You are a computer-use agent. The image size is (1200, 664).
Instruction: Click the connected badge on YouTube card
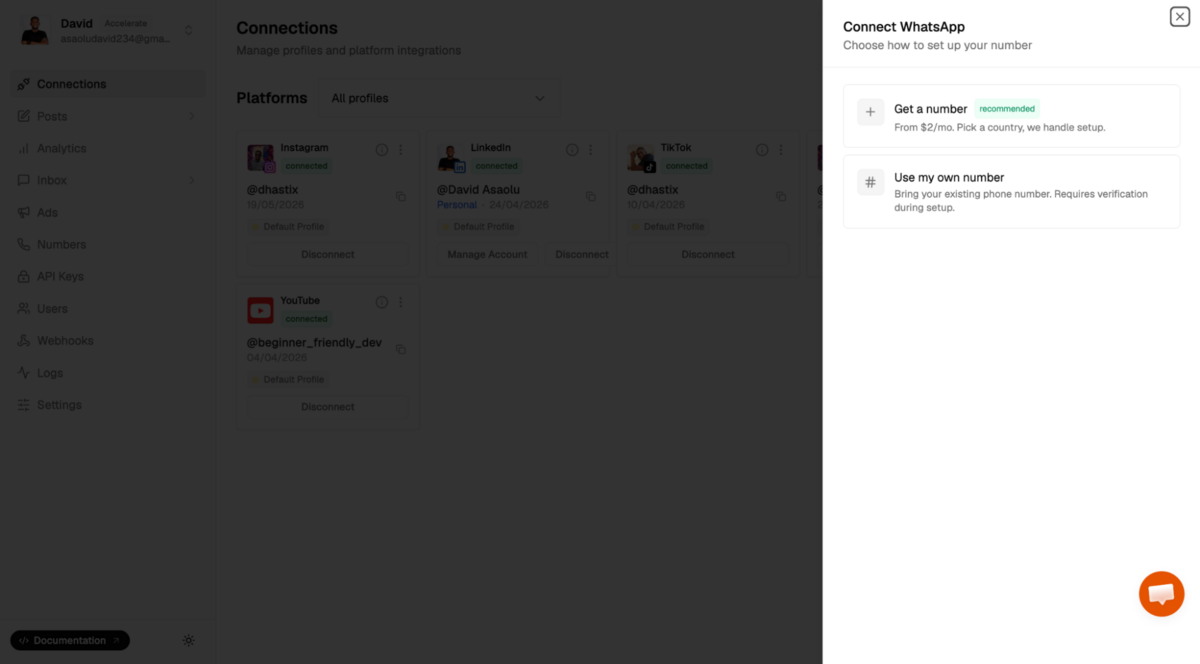(306, 319)
